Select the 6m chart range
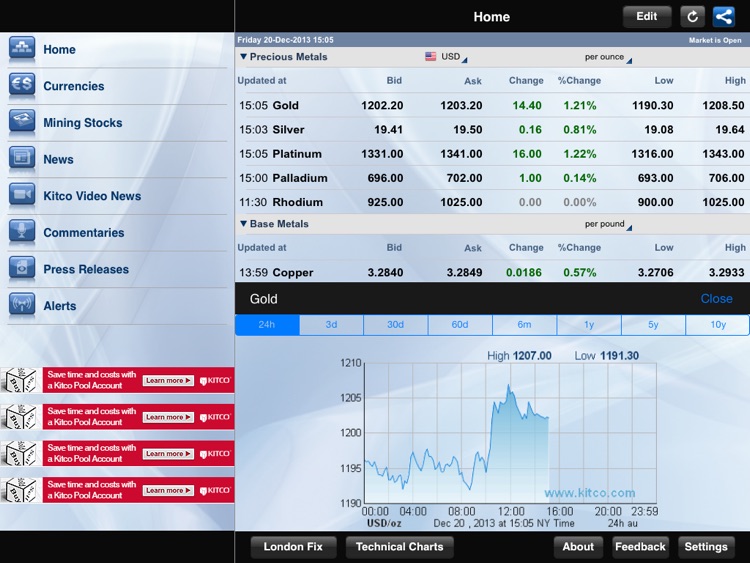Image resolution: width=750 pixels, height=563 pixels. pos(524,325)
